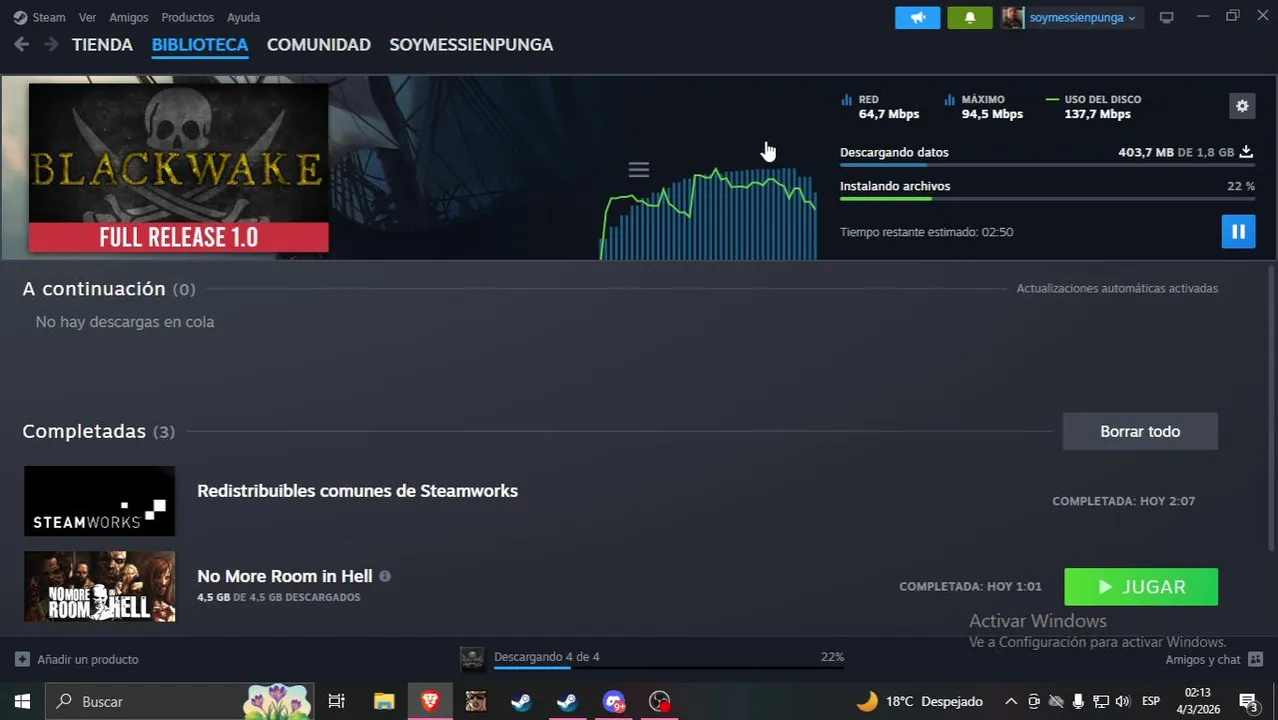Open the Ver menu
This screenshot has width=1278, height=720.
pyautogui.click(x=88, y=17)
